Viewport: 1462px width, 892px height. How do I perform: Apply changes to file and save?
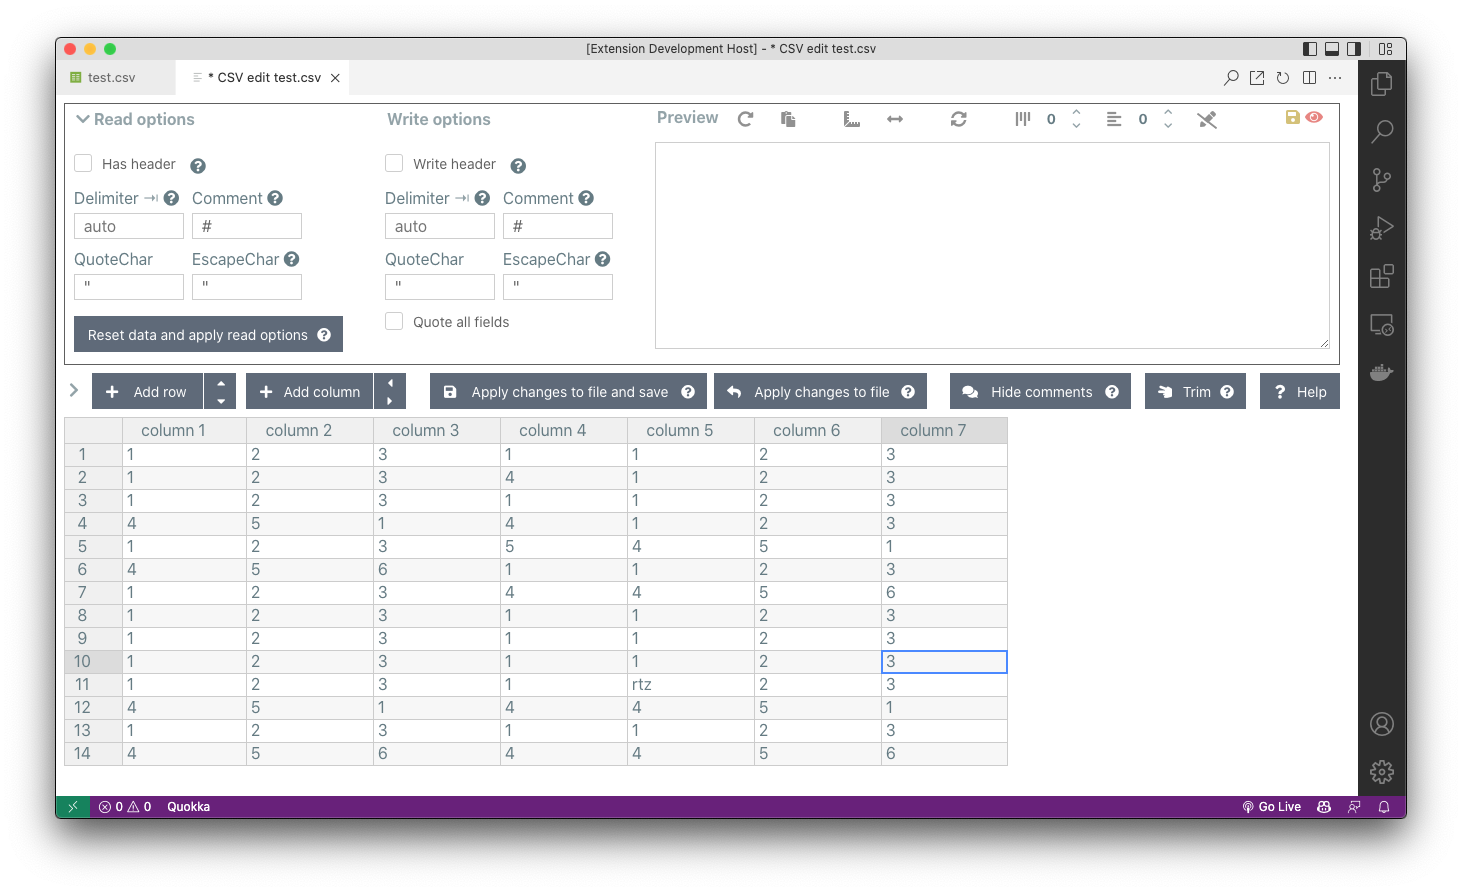567,391
